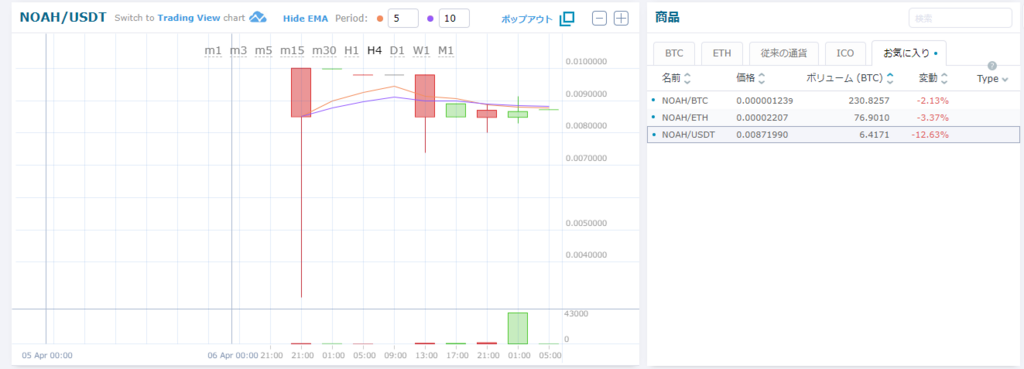Click the popout window icon

567,18
